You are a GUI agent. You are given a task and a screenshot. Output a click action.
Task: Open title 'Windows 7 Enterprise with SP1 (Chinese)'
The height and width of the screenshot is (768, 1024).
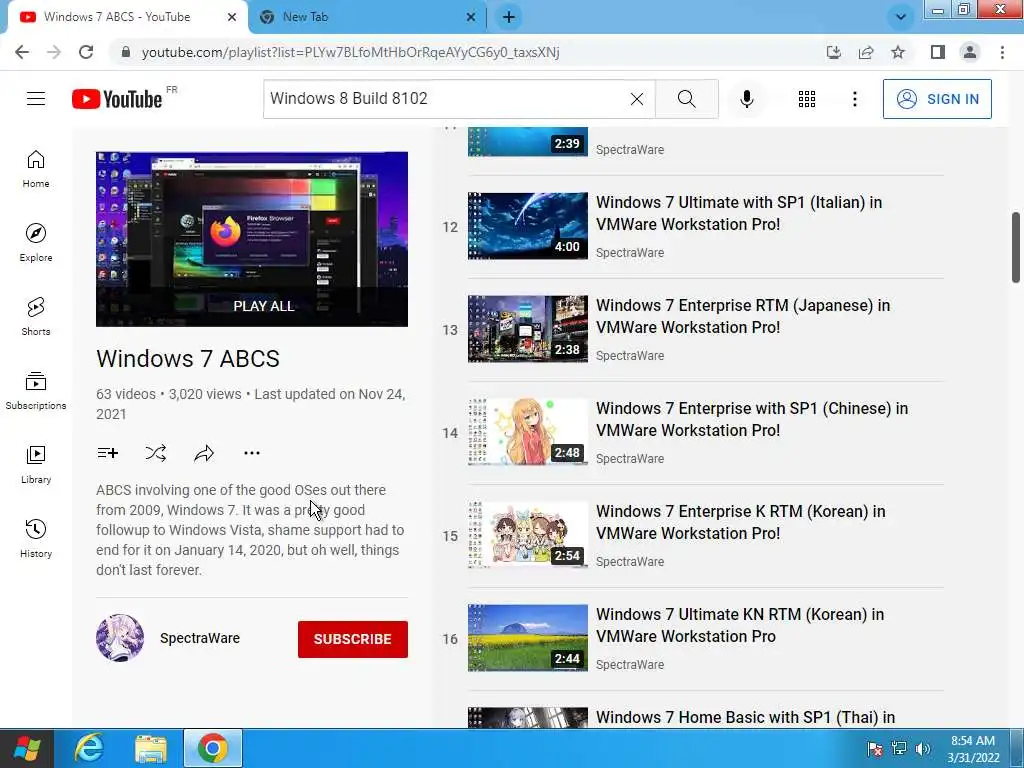point(752,419)
